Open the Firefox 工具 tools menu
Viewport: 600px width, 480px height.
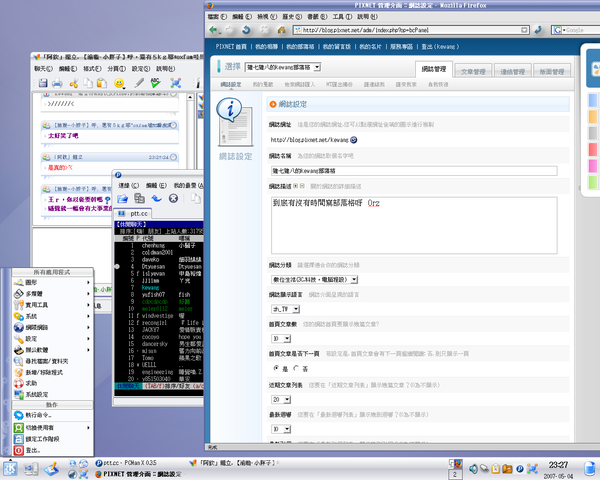[342, 16]
